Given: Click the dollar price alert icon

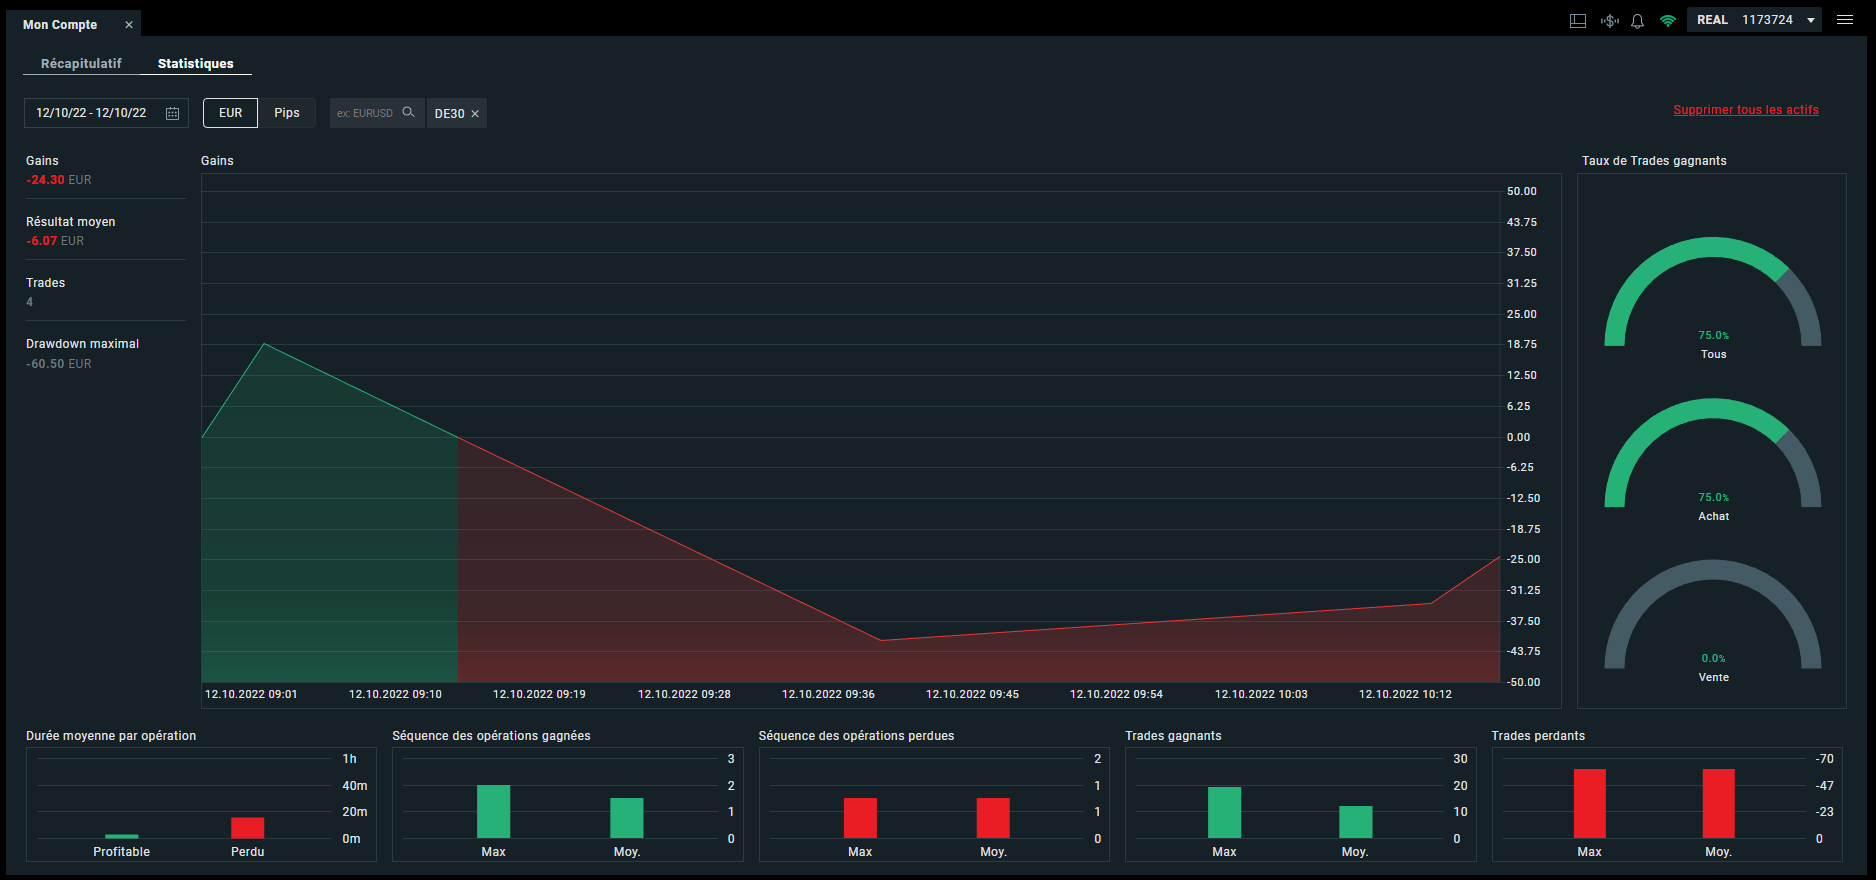Looking at the screenshot, I should tap(1609, 20).
